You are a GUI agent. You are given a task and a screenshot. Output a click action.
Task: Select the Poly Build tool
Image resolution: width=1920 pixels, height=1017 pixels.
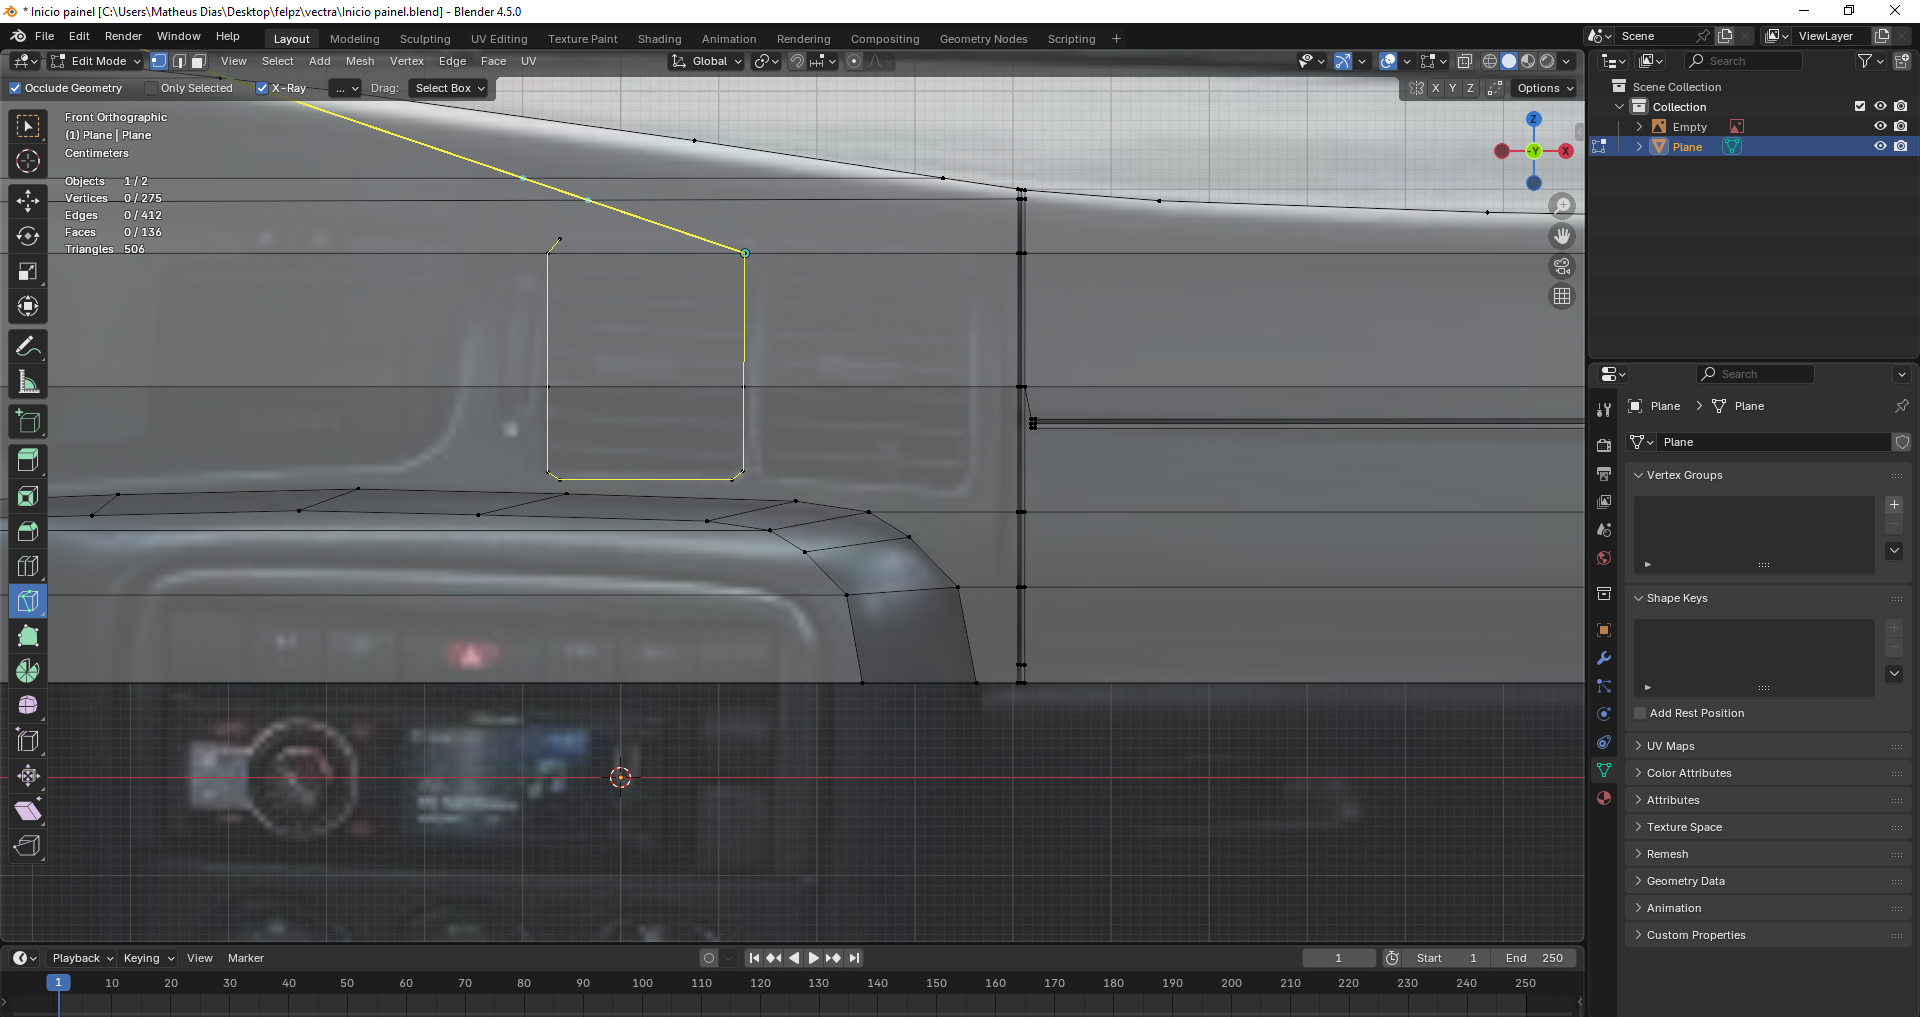tap(28, 636)
